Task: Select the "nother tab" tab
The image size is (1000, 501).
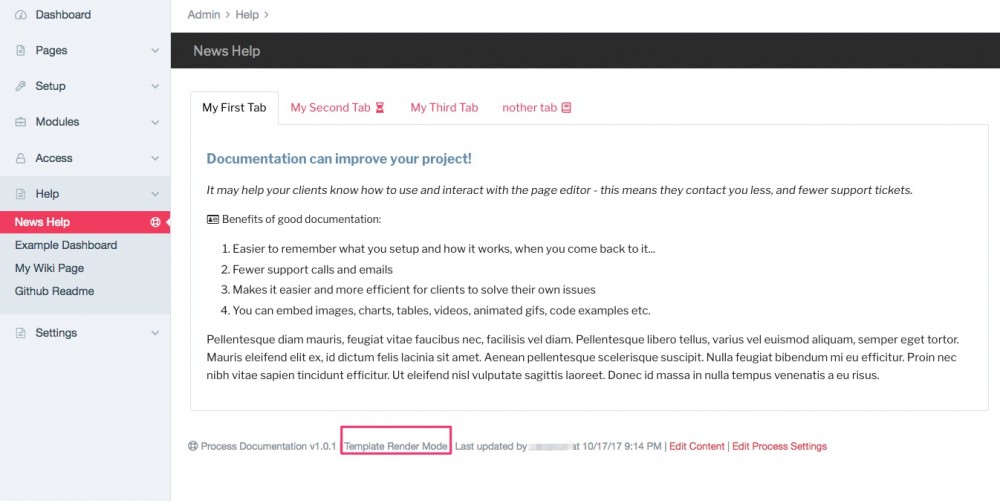Action: (x=536, y=108)
